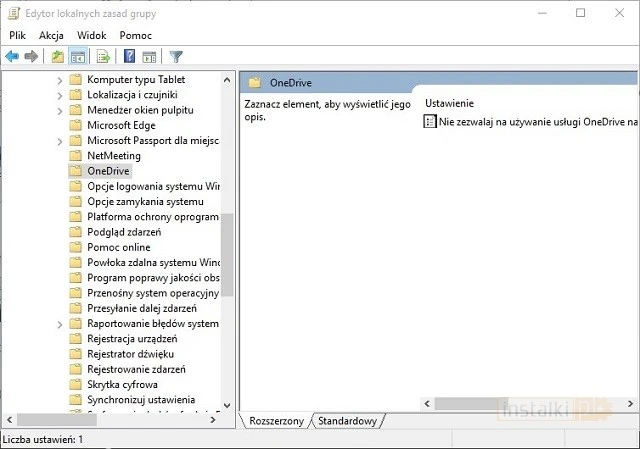Viewport: 640px width, 449px height.
Task: Select the Rozszerzony tab
Action: 276,421
